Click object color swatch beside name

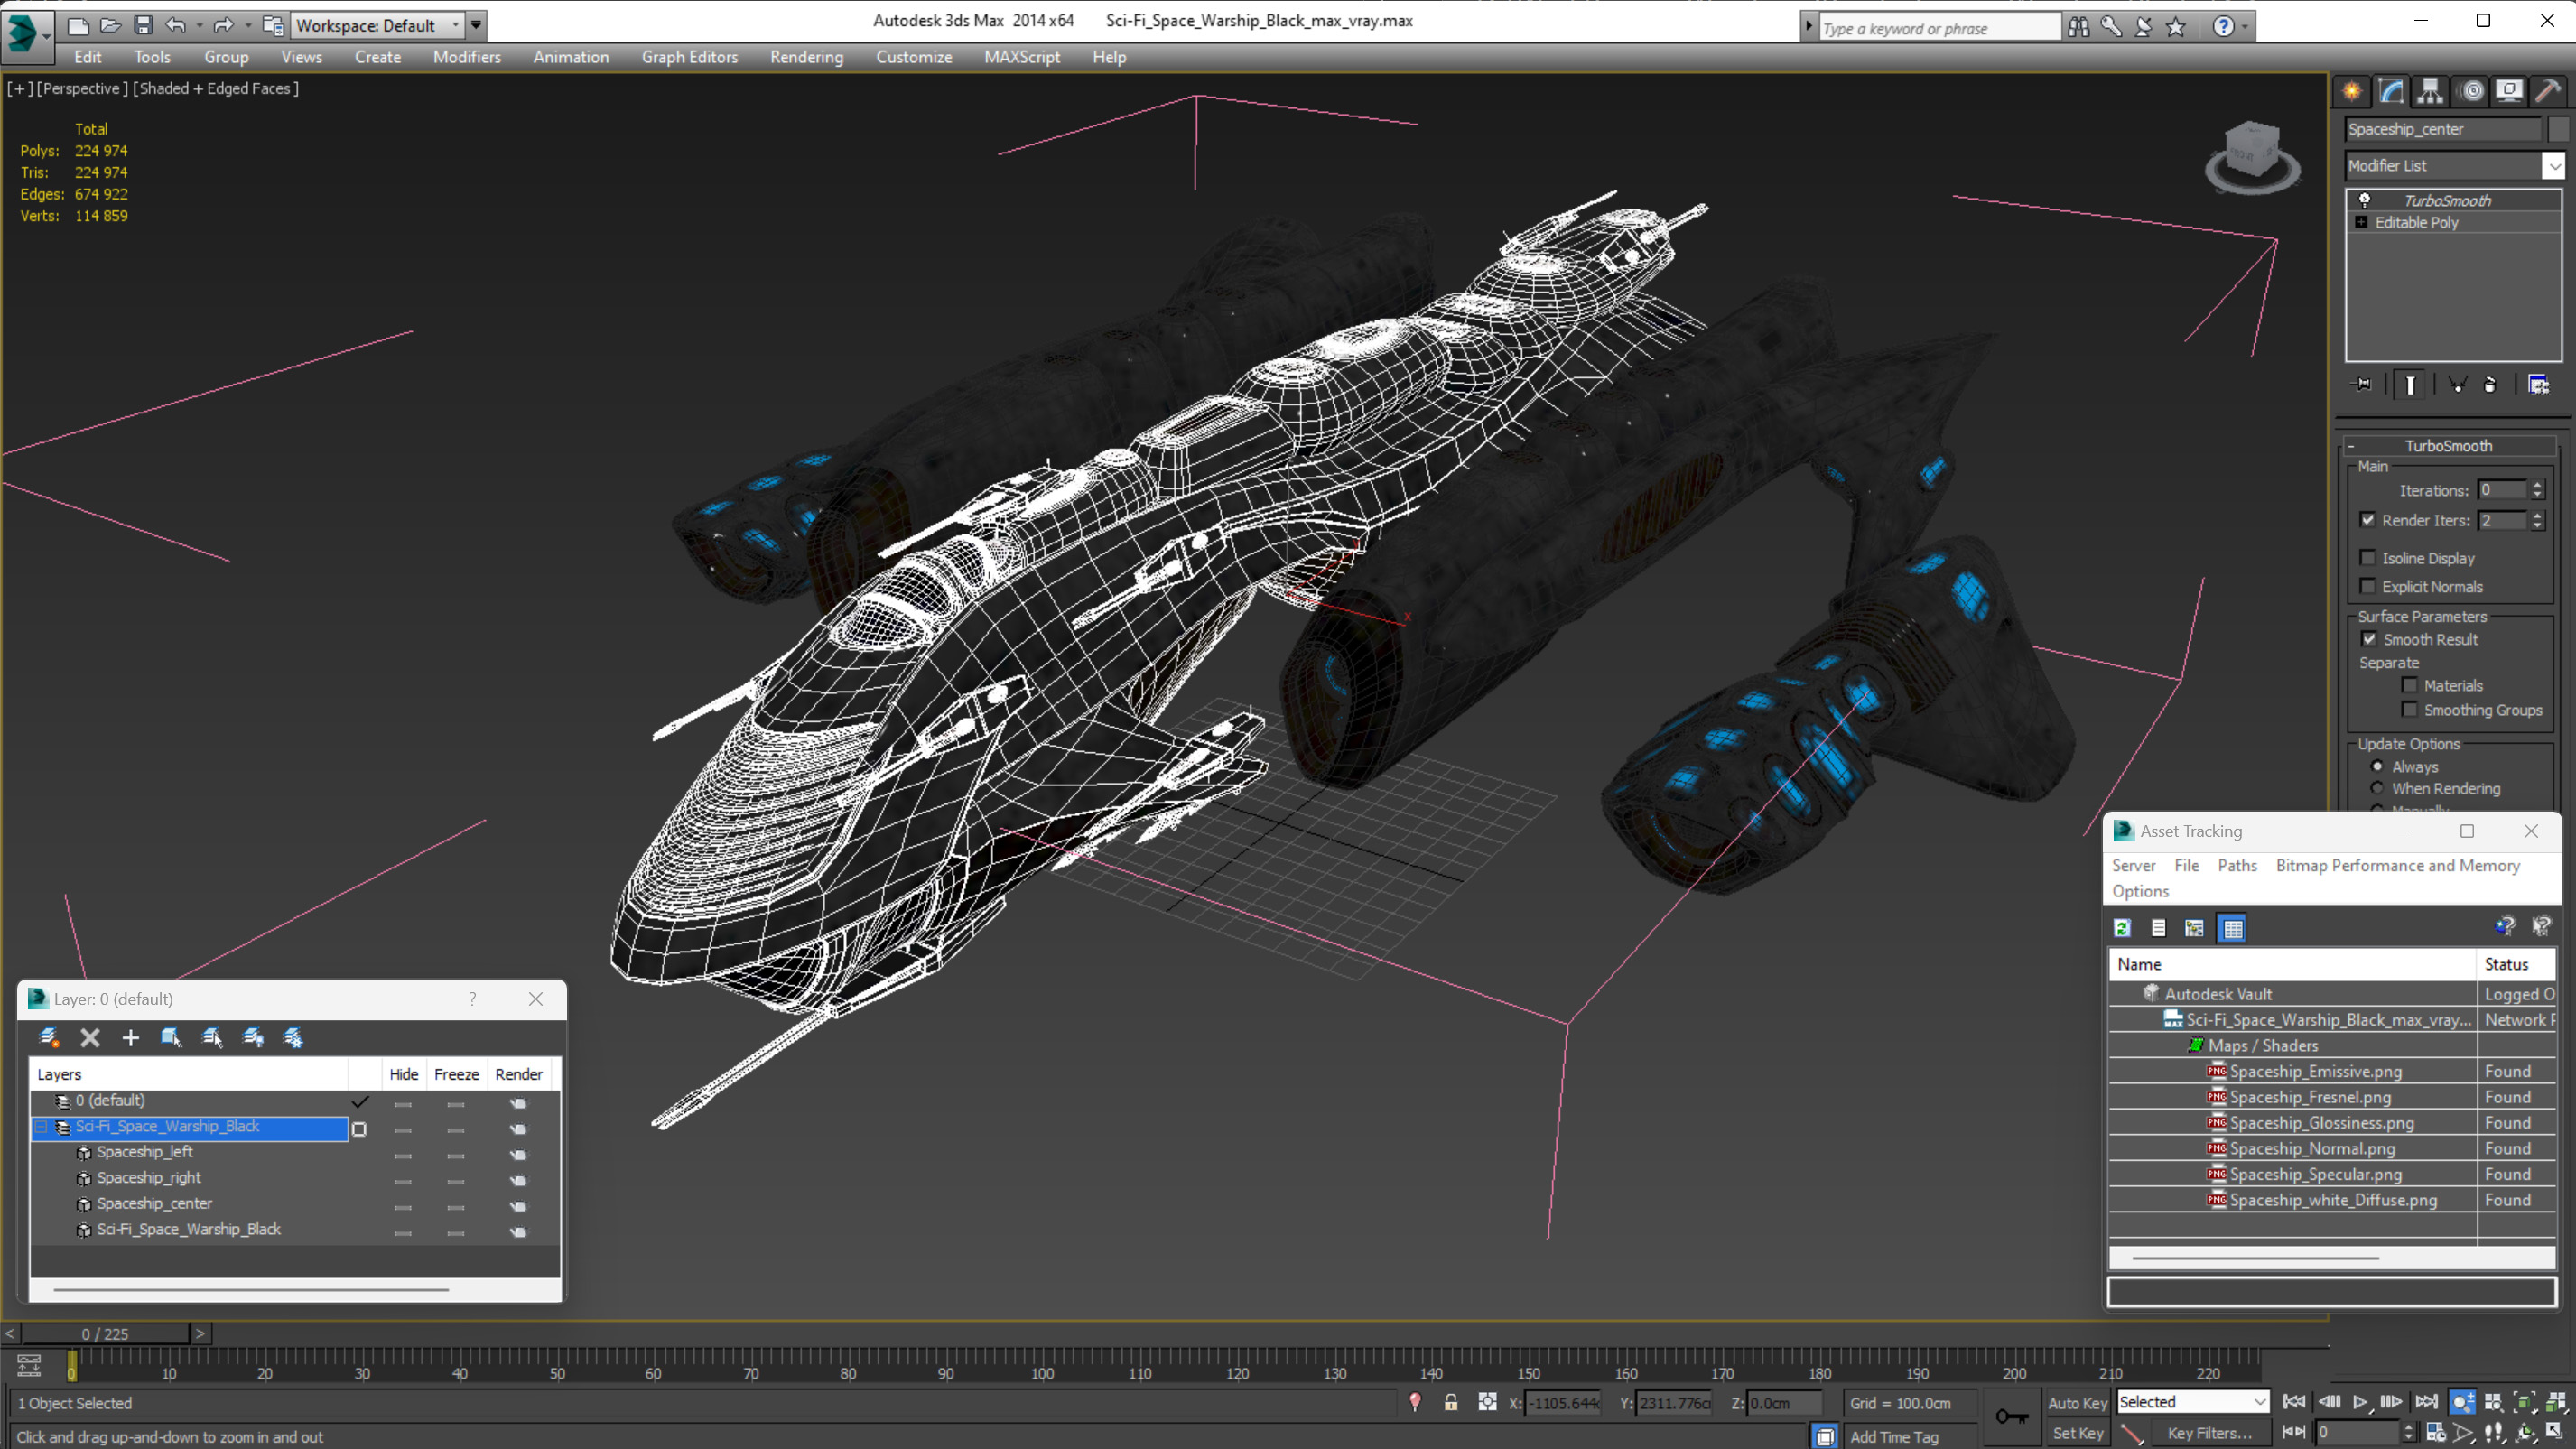2557,129
